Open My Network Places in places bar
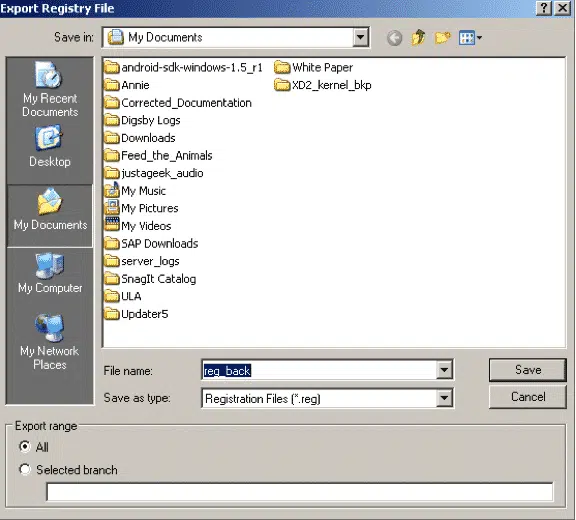 coord(50,342)
